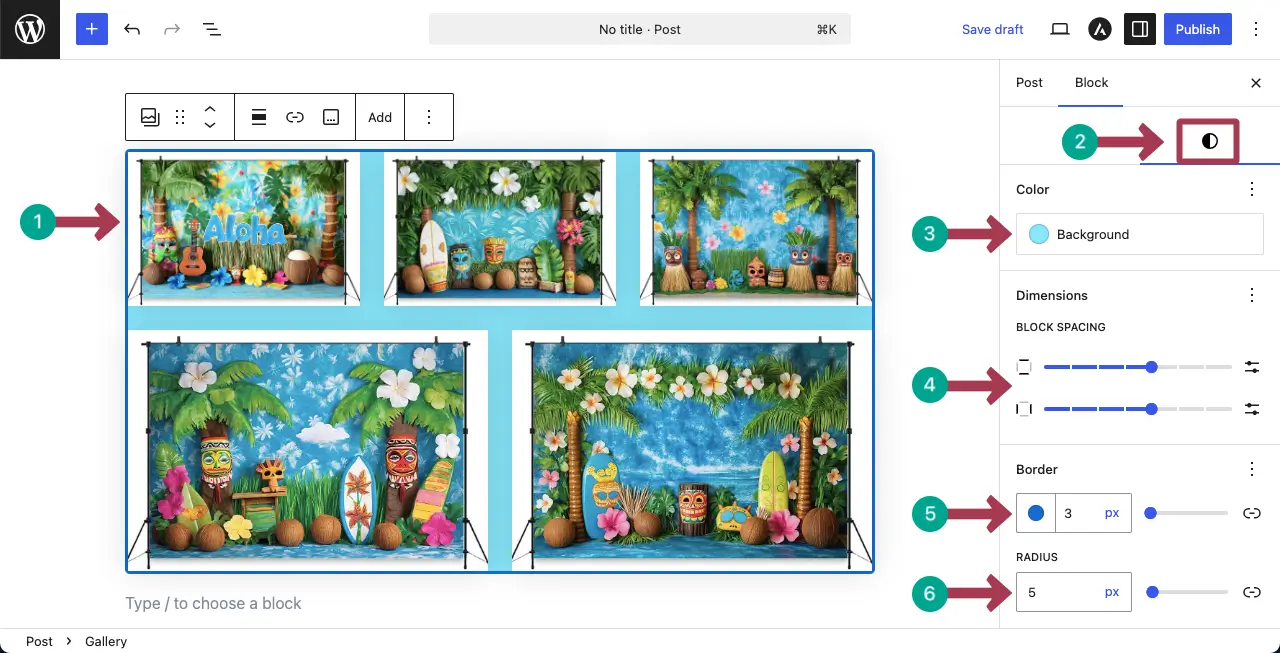The image size is (1280, 653).
Task: Select the Block tab
Action: pos(1091,83)
